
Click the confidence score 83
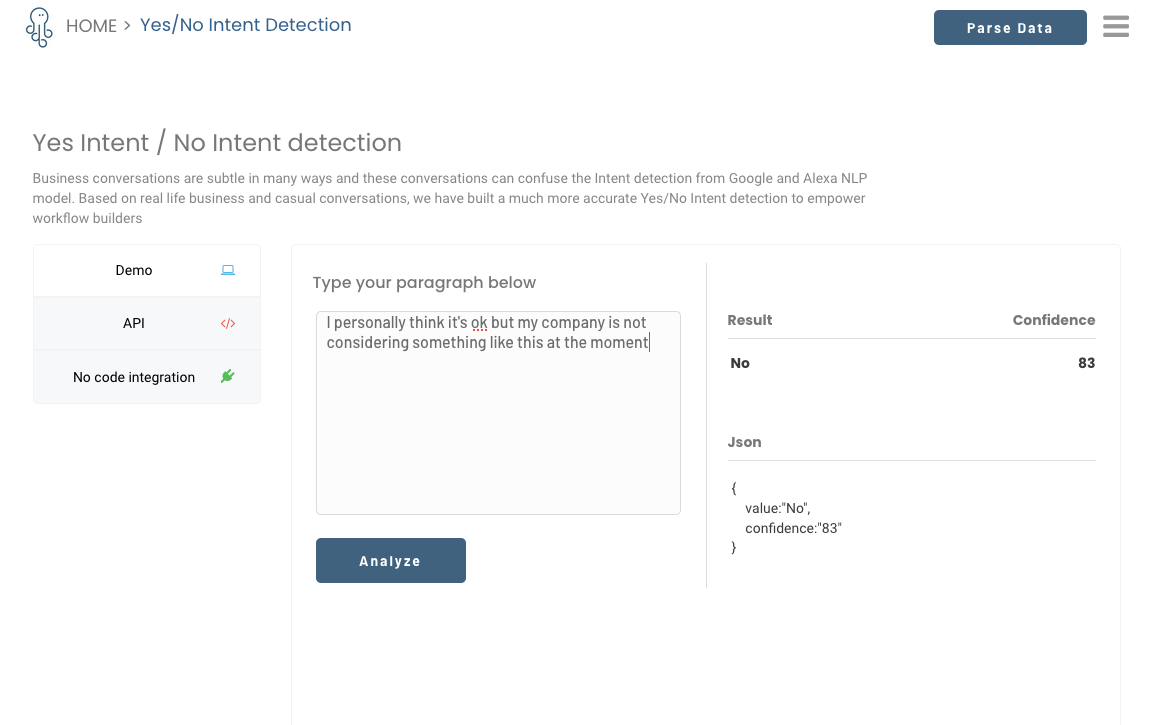coord(1086,363)
